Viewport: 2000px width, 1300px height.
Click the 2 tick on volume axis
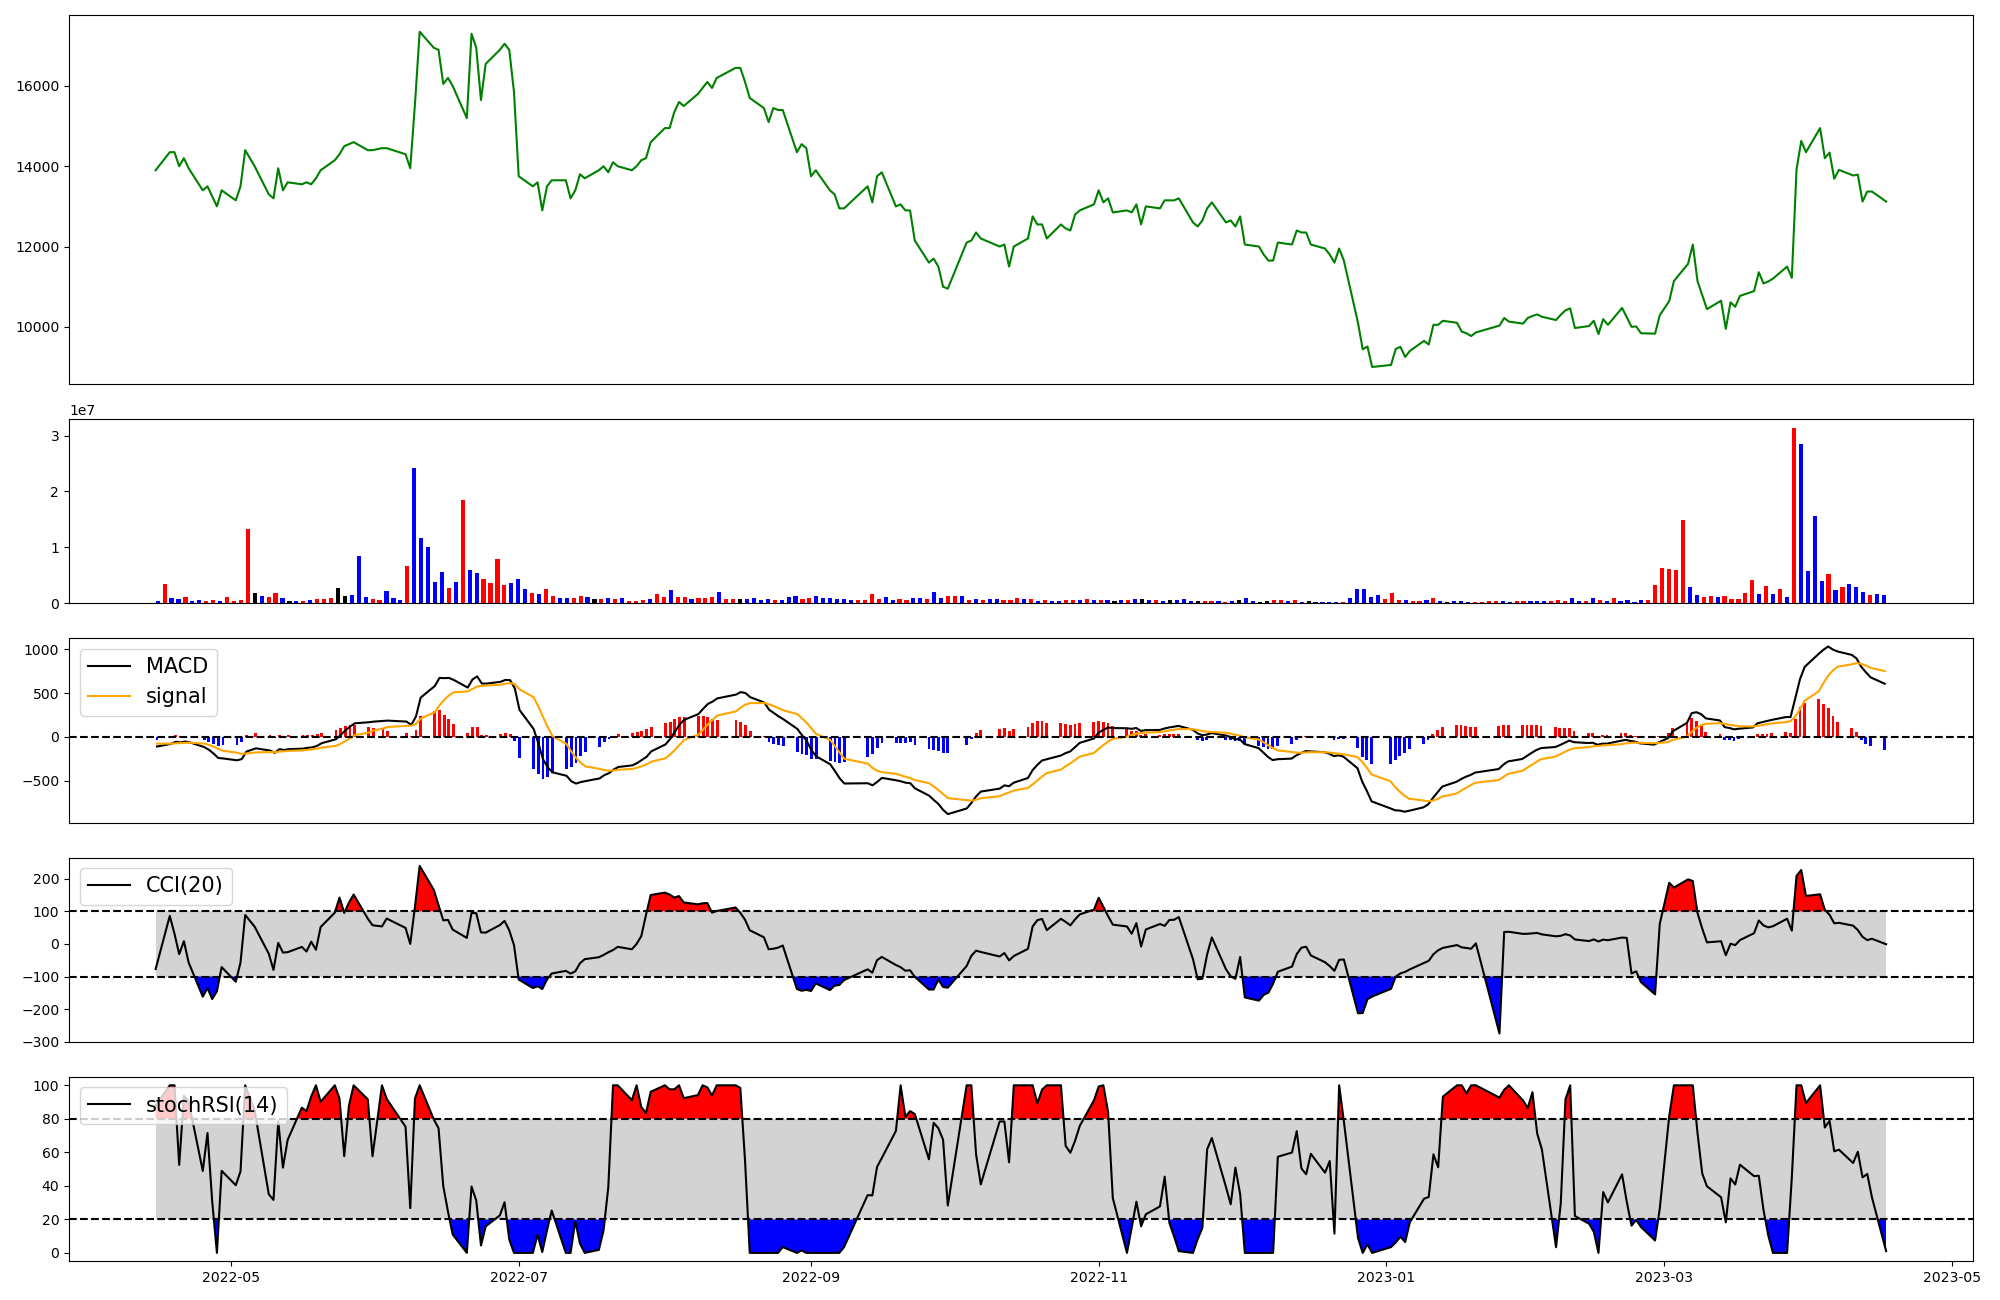point(55,492)
